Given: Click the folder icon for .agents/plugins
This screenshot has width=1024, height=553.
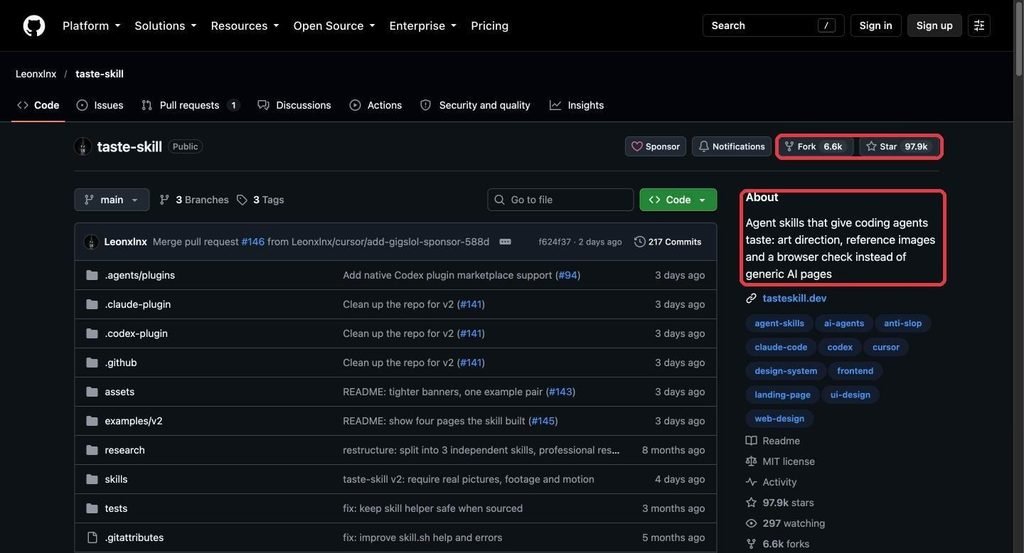Looking at the screenshot, I should pos(92,275).
